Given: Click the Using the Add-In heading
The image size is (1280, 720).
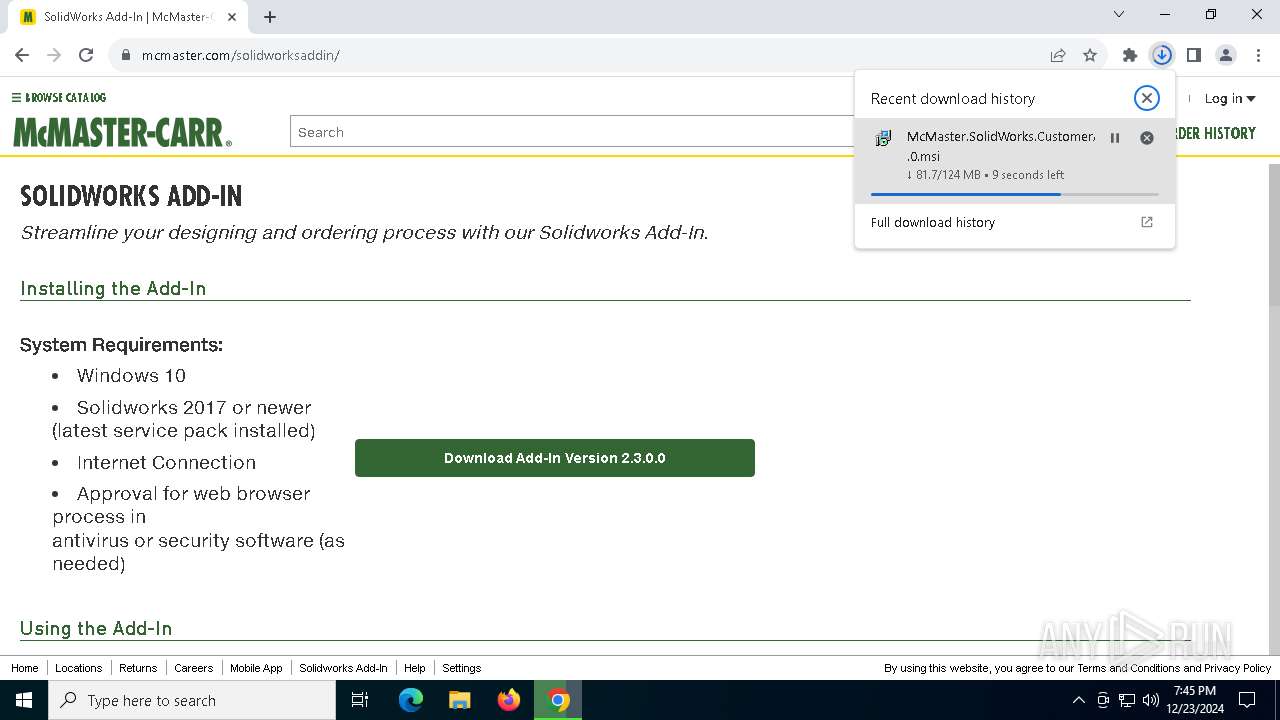Looking at the screenshot, I should coord(96,628).
